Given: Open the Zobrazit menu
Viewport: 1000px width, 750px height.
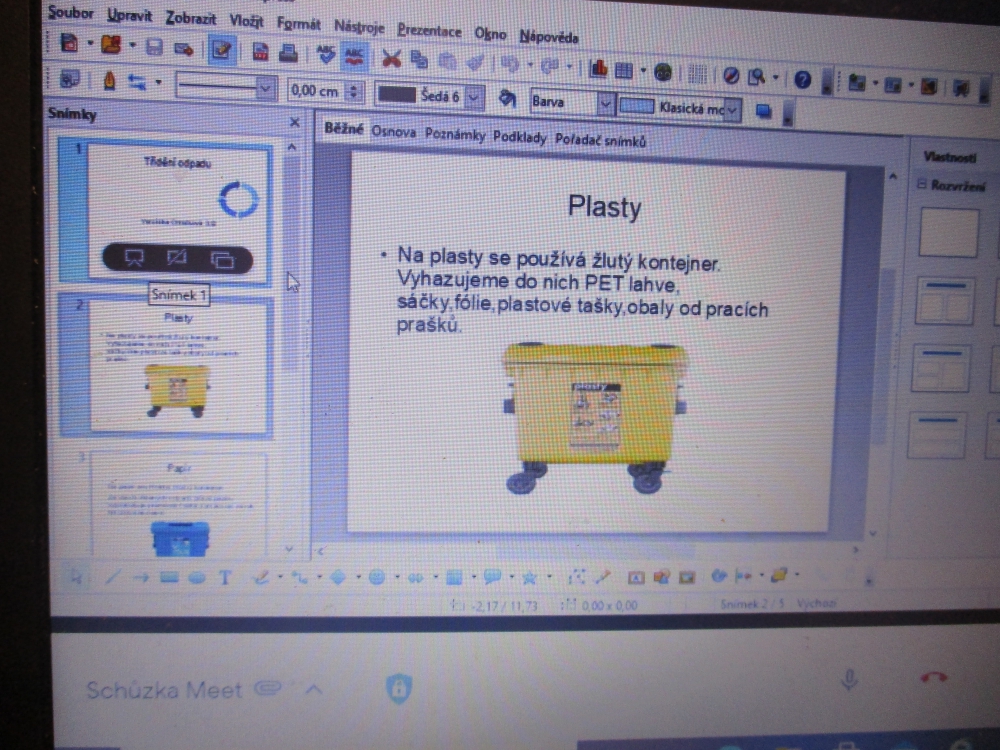Looking at the screenshot, I should coord(191,18).
